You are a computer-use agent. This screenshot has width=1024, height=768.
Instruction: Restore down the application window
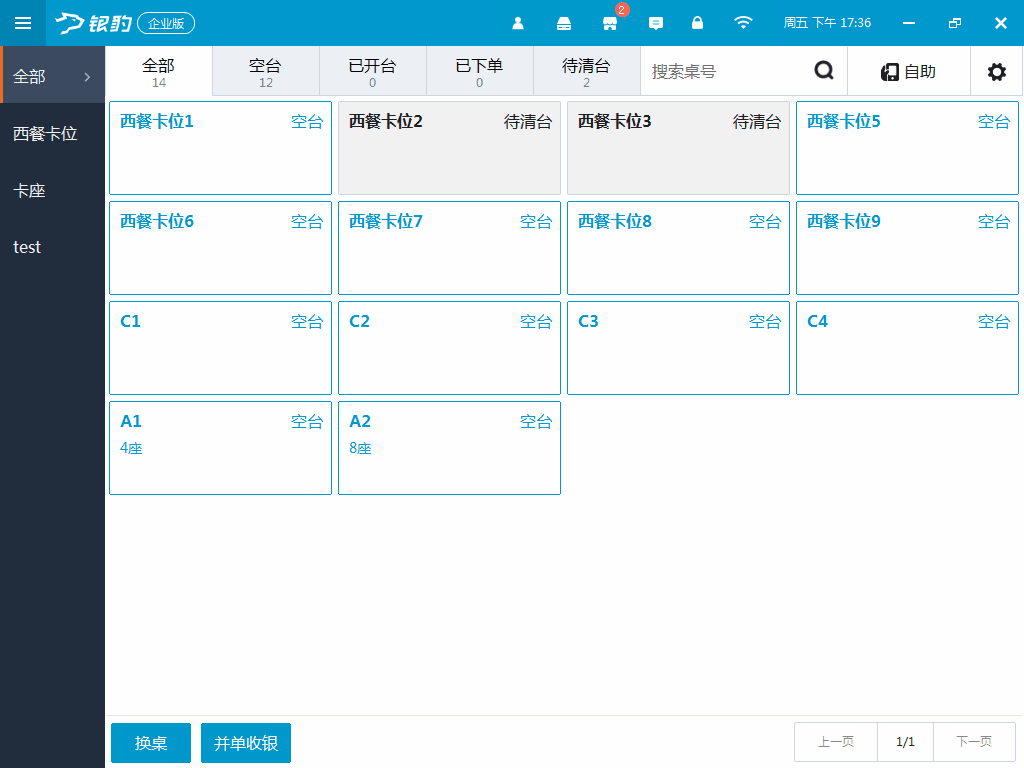pyautogui.click(x=955, y=23)
